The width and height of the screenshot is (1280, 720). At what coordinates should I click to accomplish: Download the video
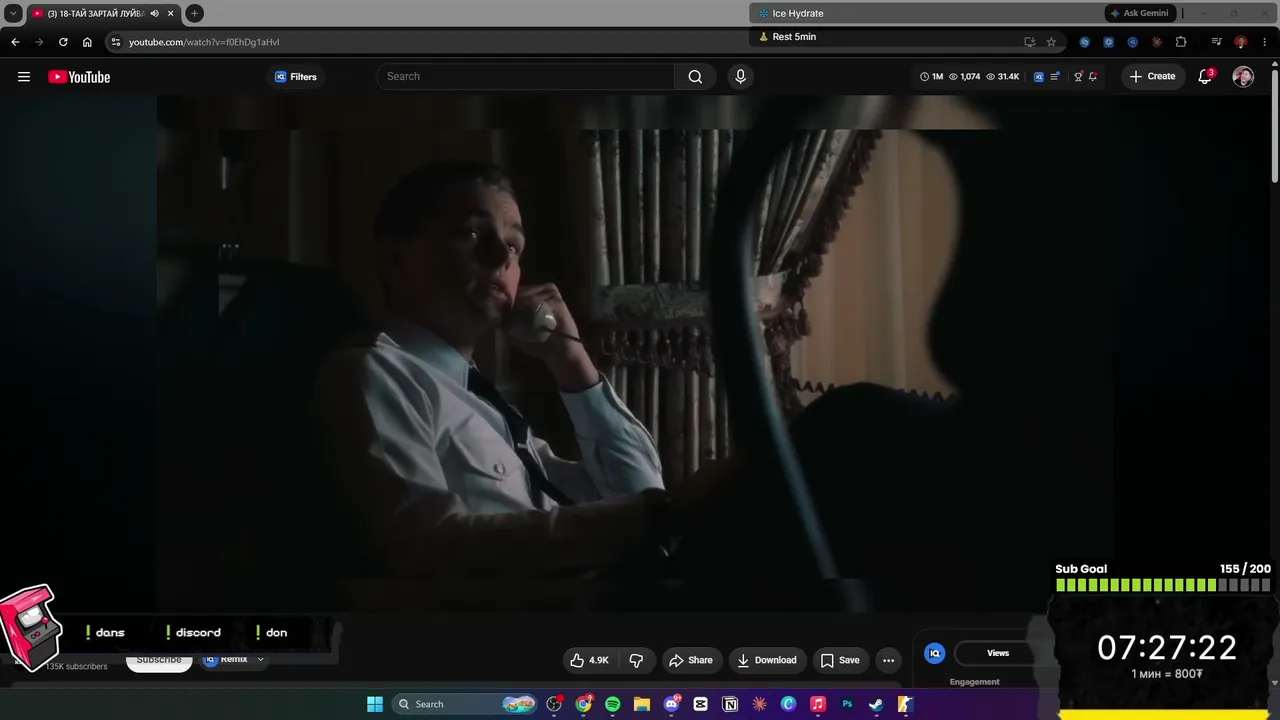(767, 660)
